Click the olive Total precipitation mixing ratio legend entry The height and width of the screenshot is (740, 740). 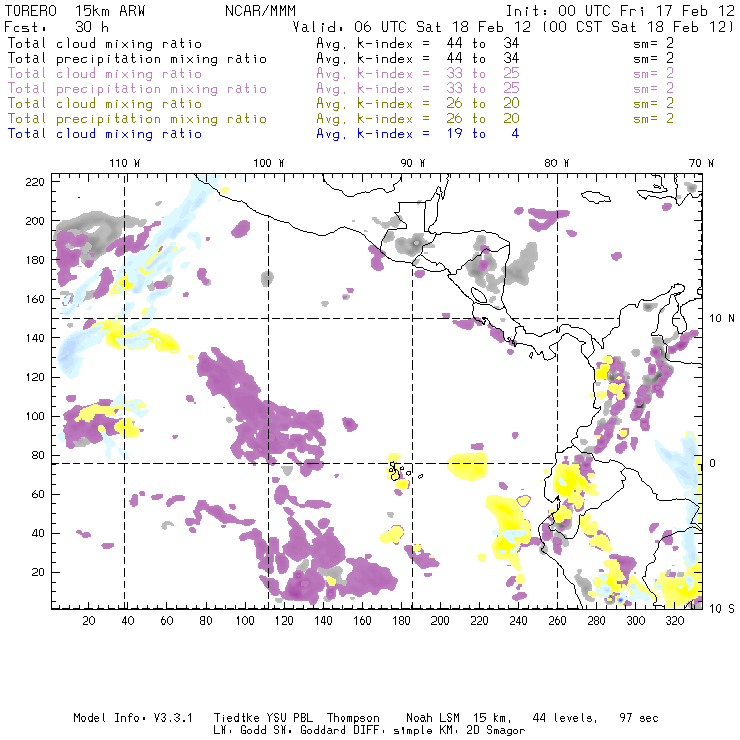click(137, 119)
